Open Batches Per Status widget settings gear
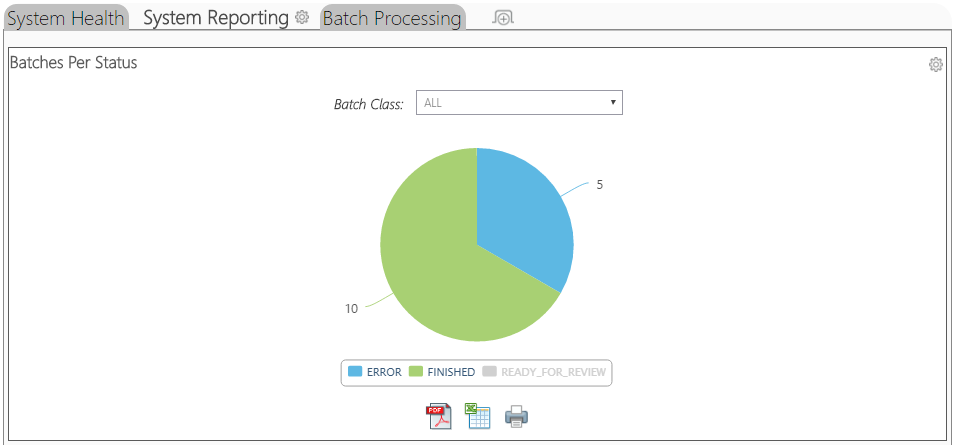 point(935,64)
